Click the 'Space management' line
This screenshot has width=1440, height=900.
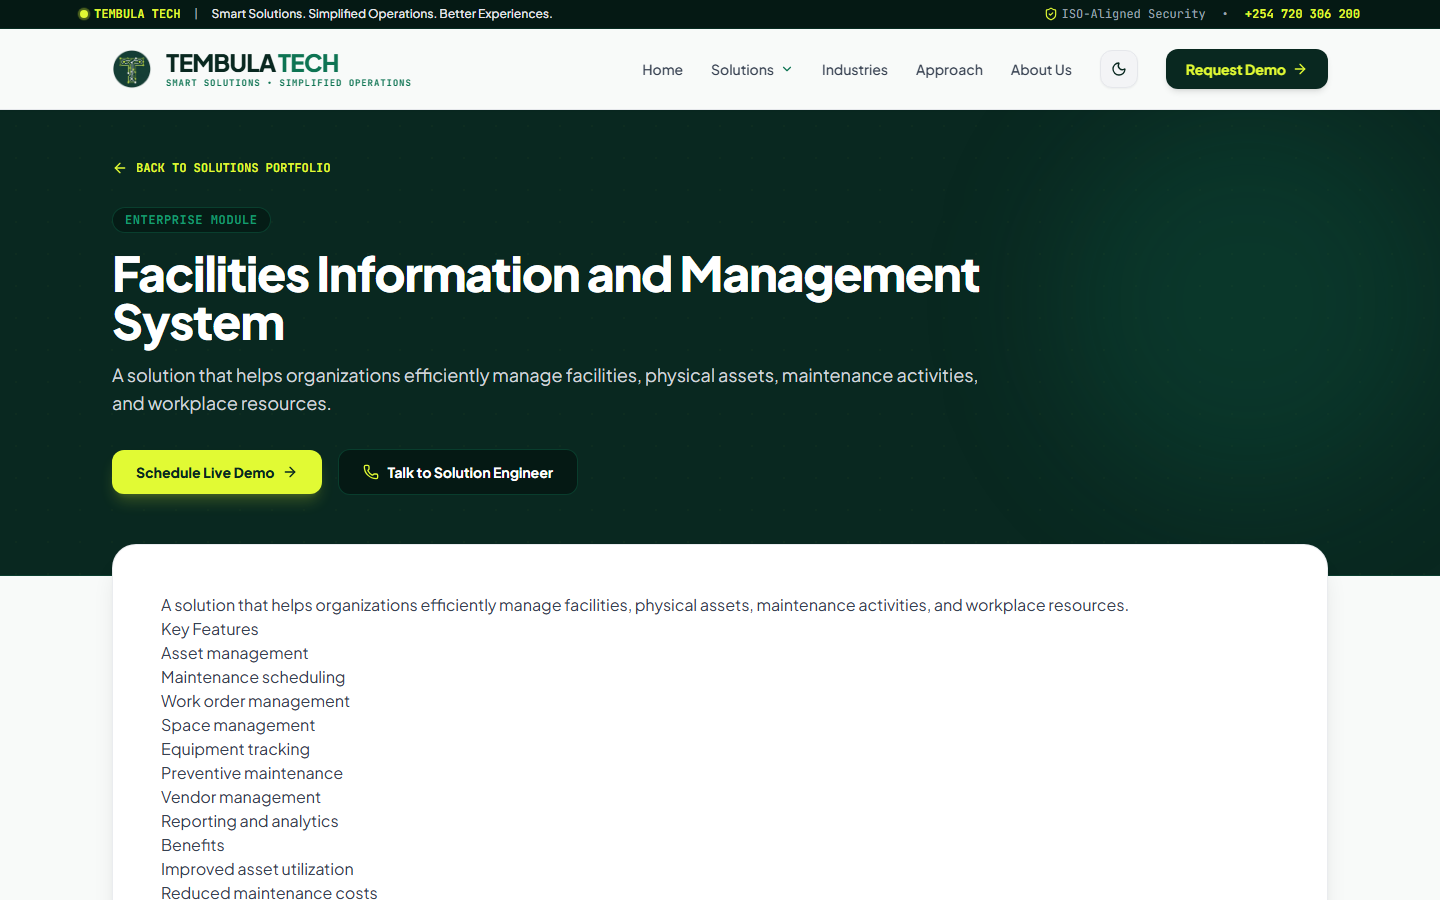pos(238,725)
